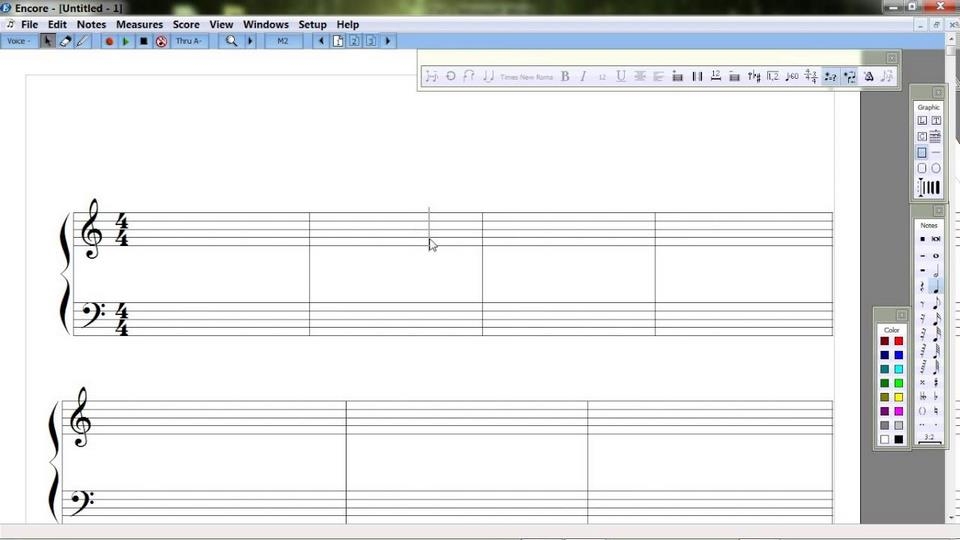The width and height of the screenshot is (960, 540).
Task: Close the floating toolbar palette
Action: (x=891, y=58)
